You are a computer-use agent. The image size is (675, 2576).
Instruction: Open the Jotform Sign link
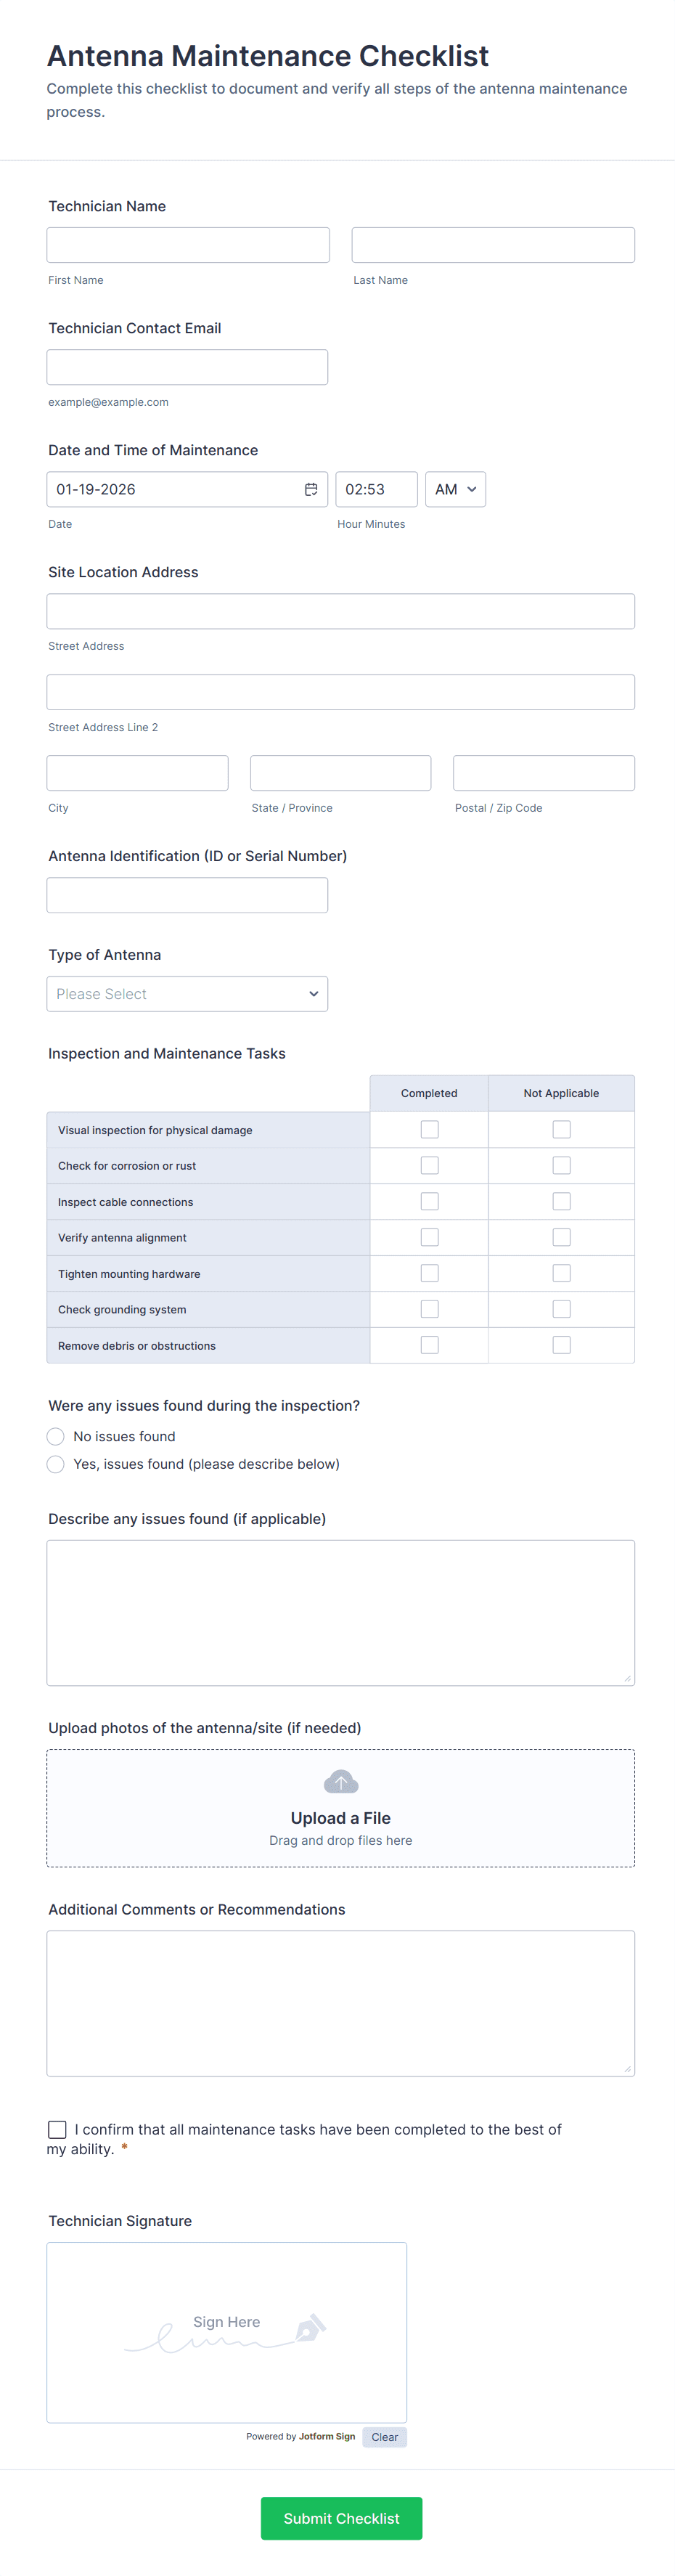[x=326, y=2436]
